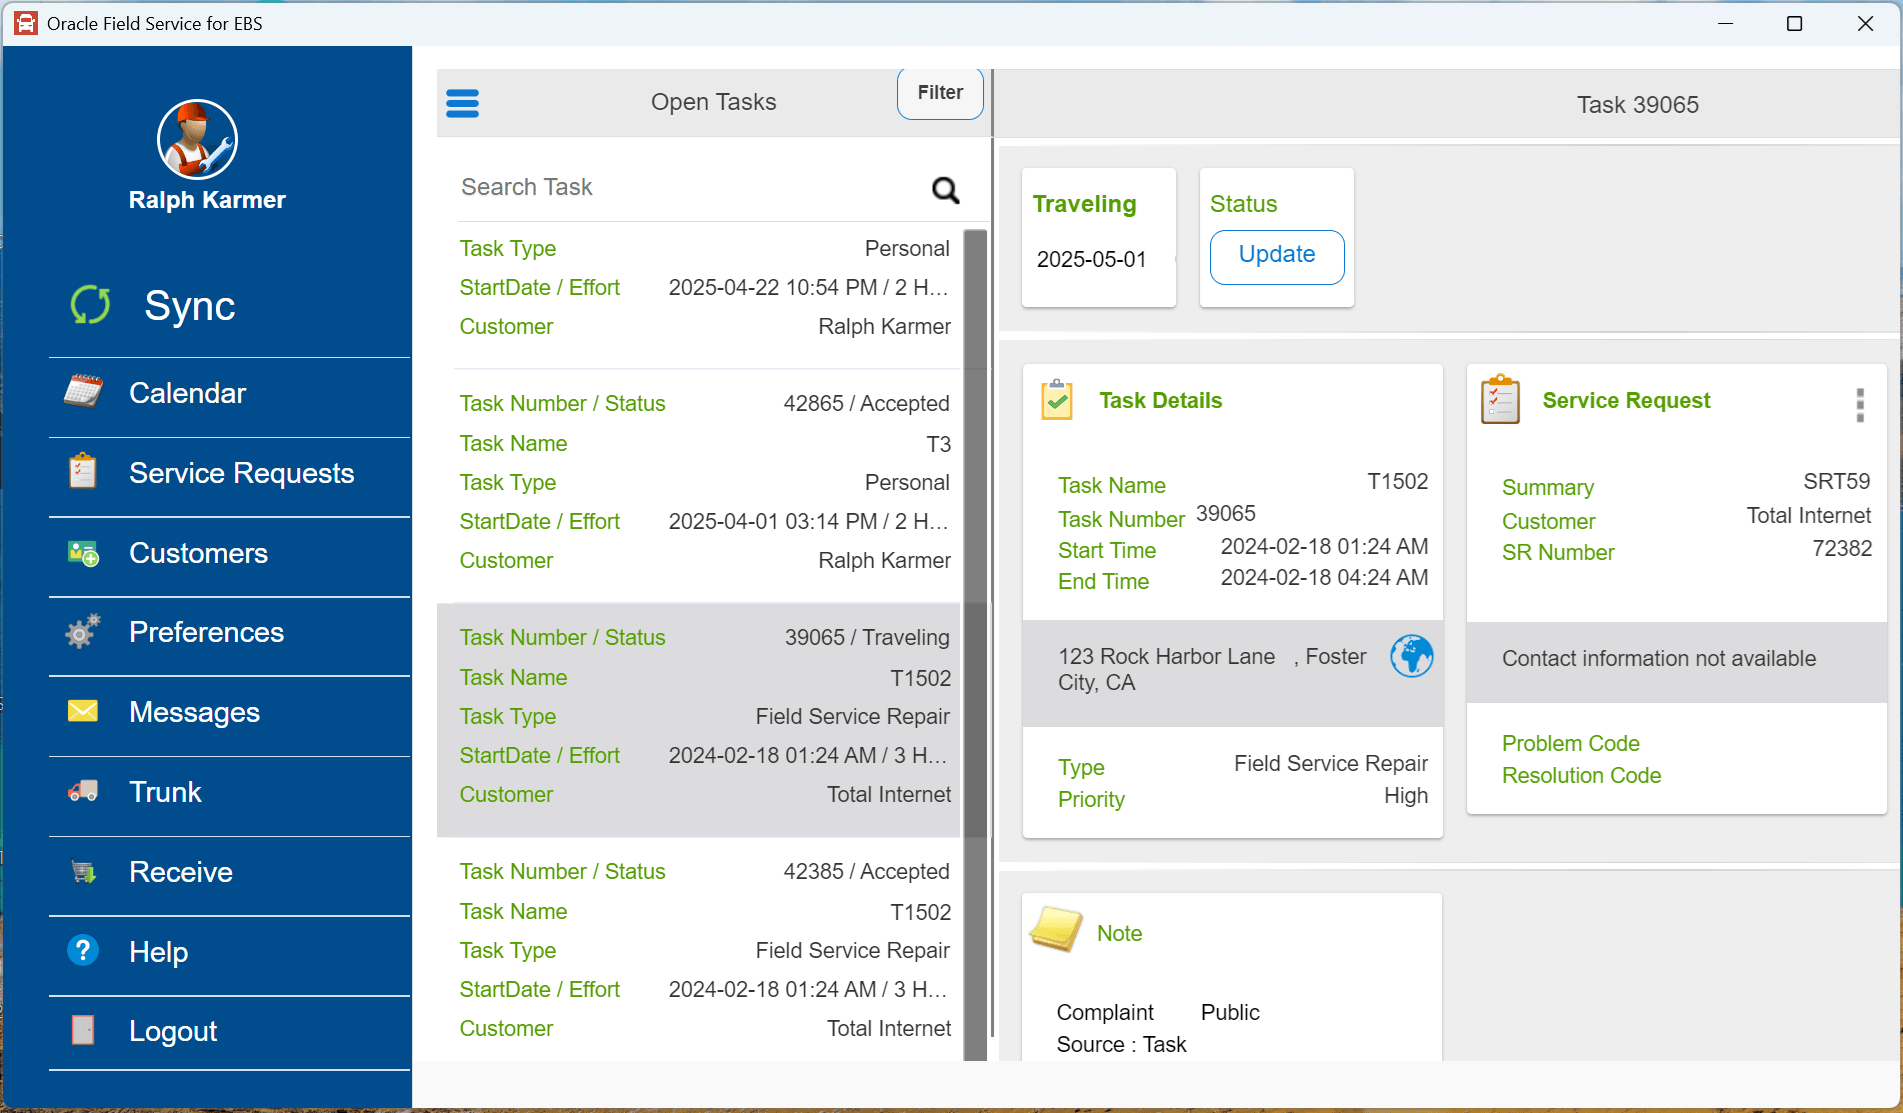Open Messages from the sidebar

point(230,712)
